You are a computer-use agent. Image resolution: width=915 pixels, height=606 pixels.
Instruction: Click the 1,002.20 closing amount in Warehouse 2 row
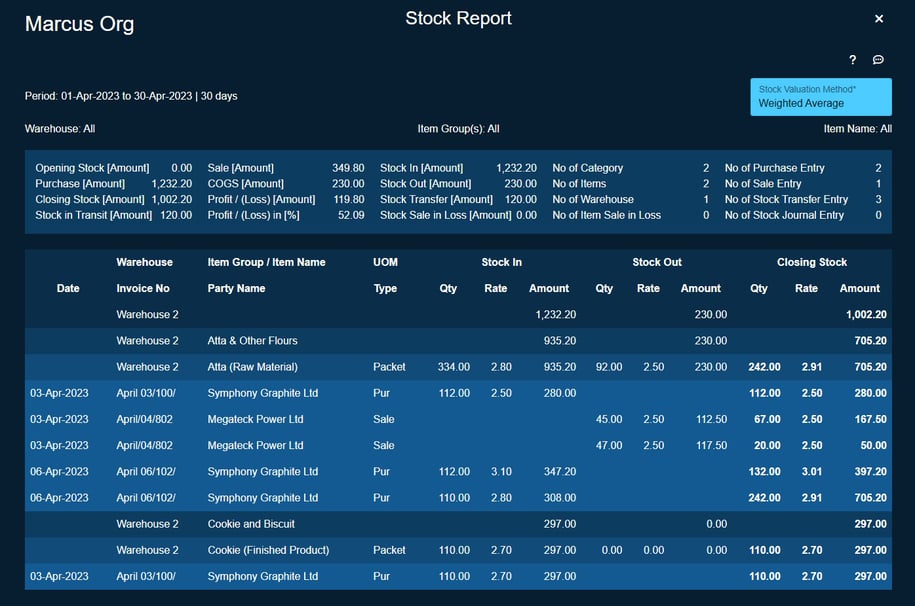point(866,314)
